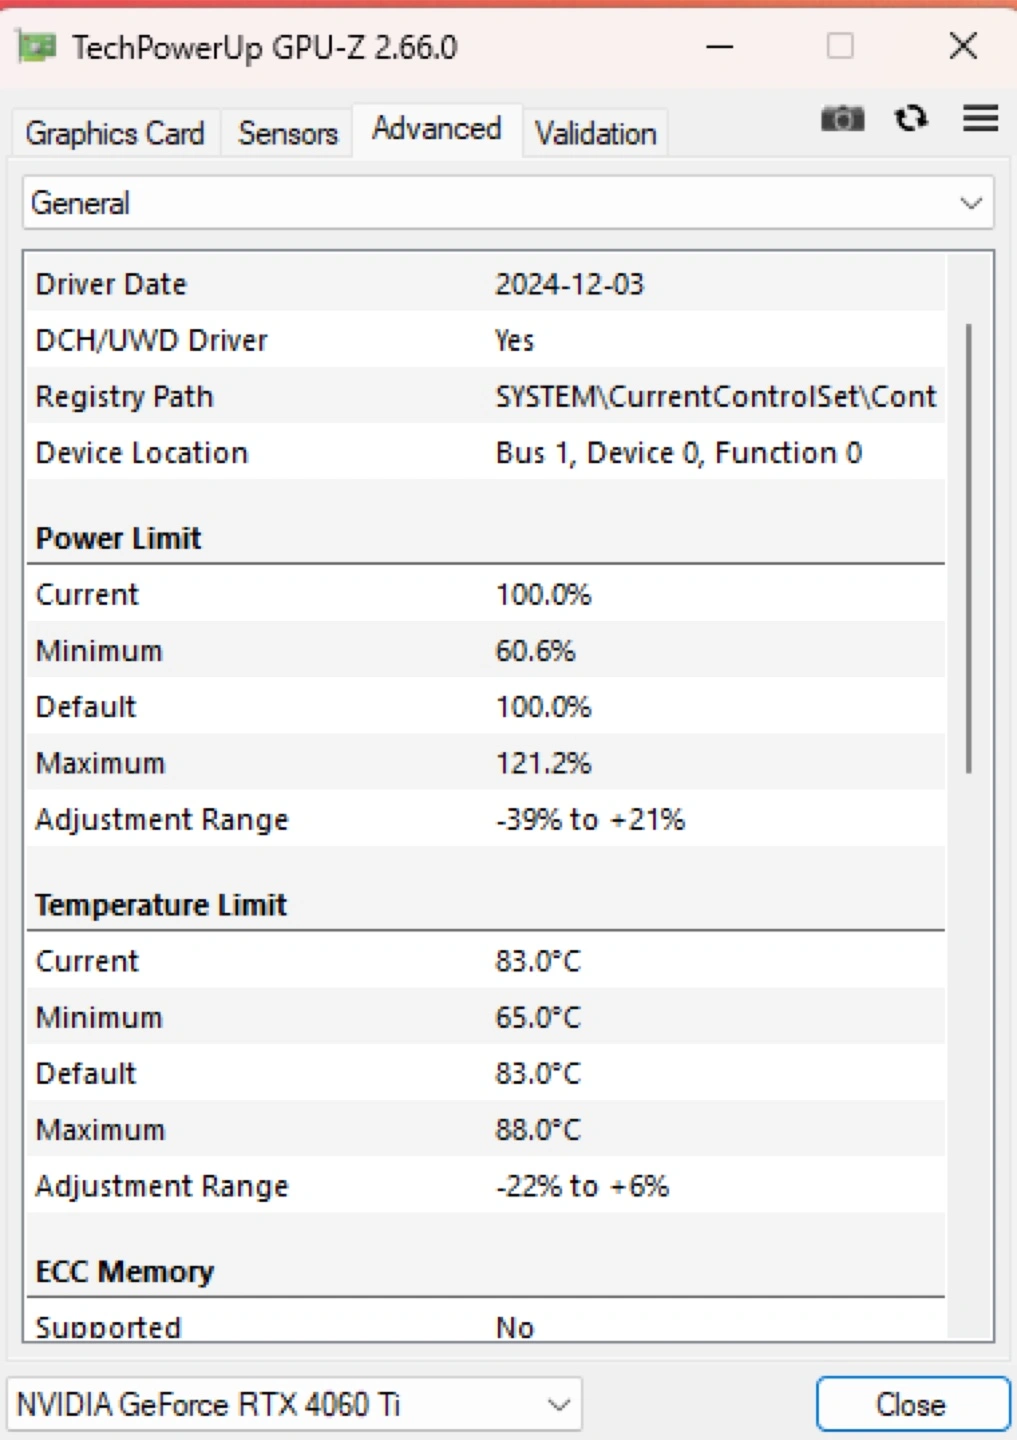Open the Validation tab

click(x=596, y=133)
